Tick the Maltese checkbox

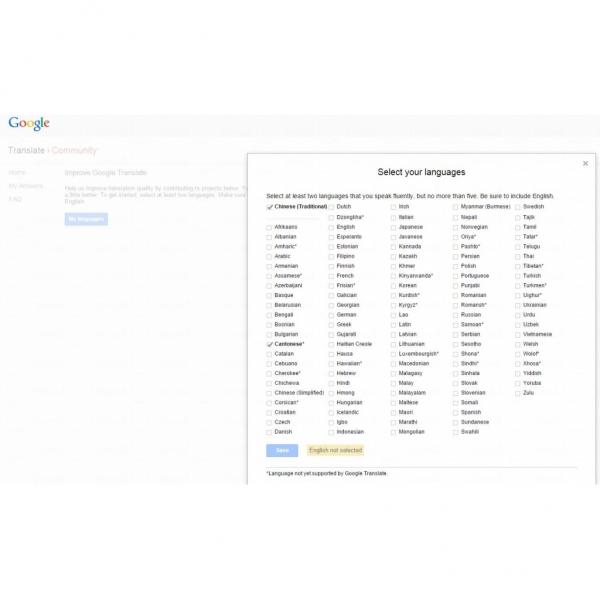[x=393, y=403]
